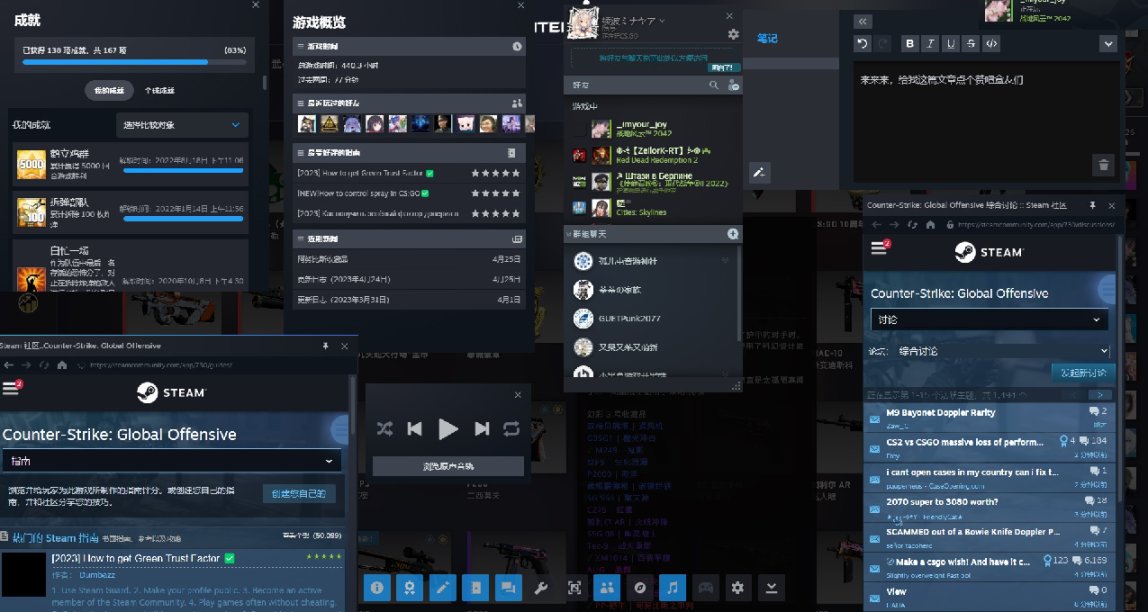This screenshot has height=612, width=1148.
Task: Pin the guides window with pushpin icon
Action: (x=325, y=346)
